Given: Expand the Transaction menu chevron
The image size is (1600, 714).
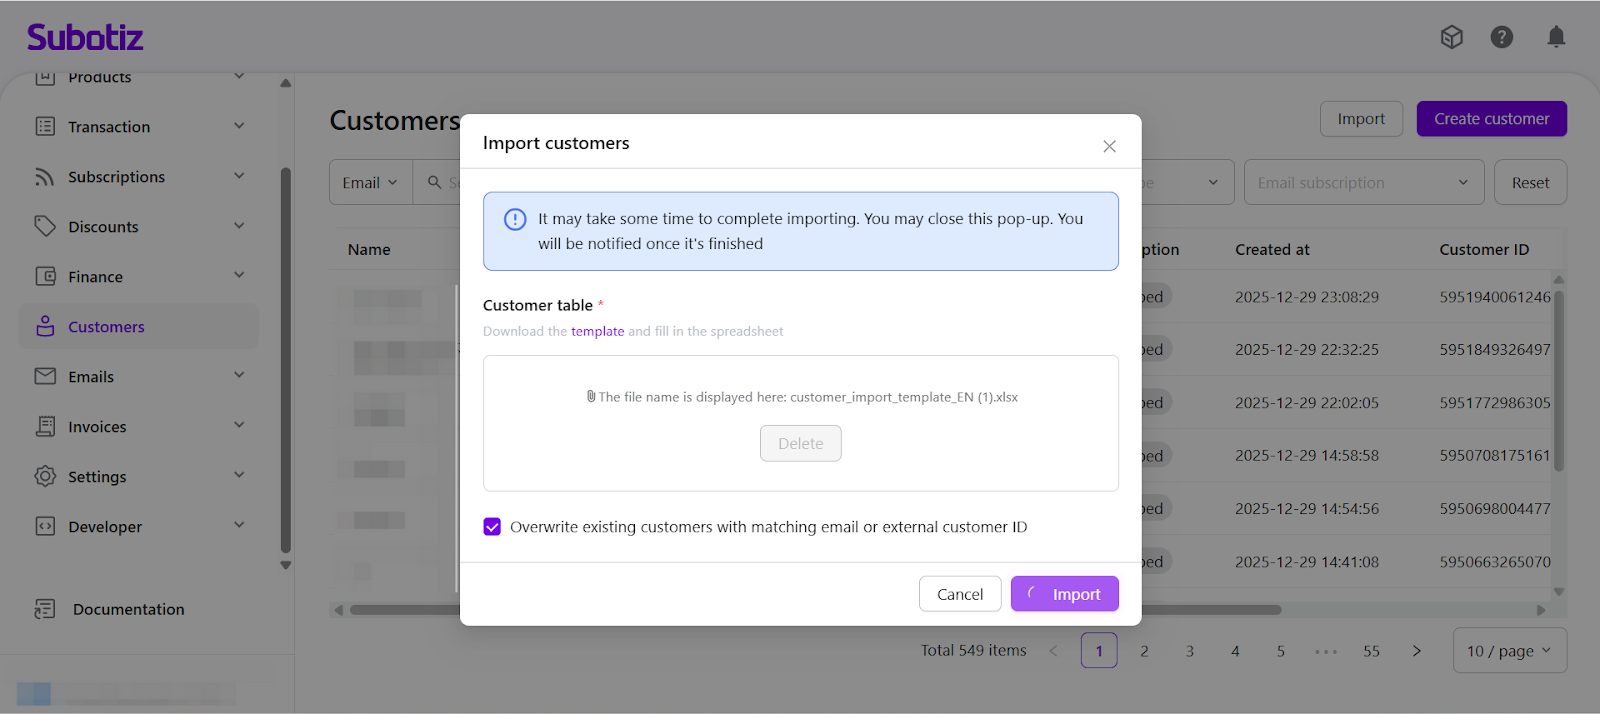Looking at the screenshot, I should coord(239,126).
